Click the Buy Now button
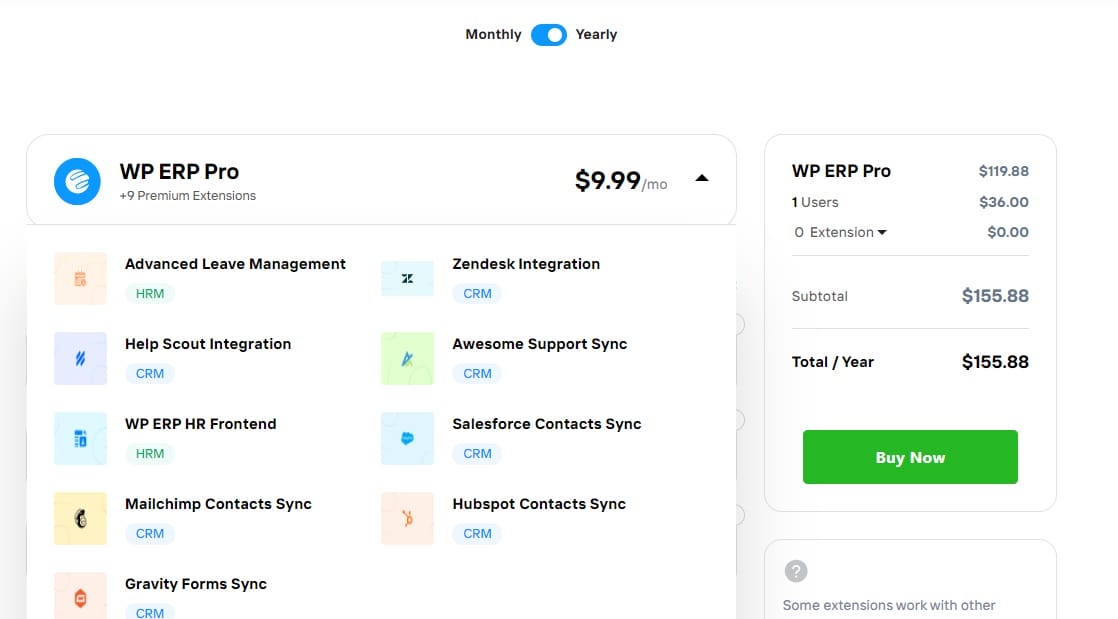 [x=910, y=457]
